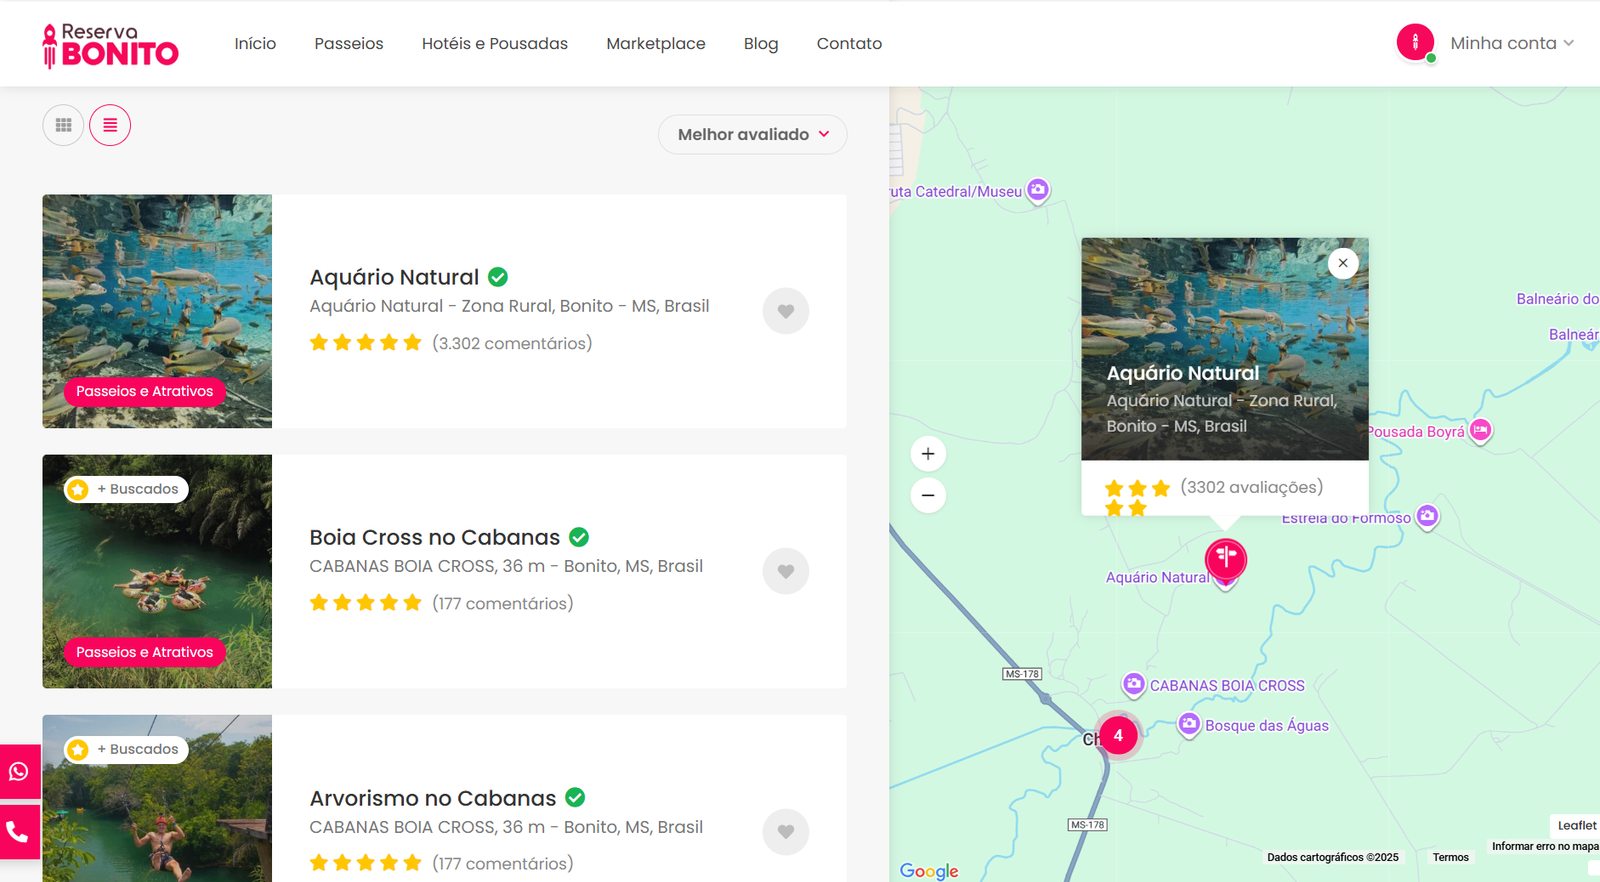The width and height of the screenshot is (1600, 882).
Task: Click the Estrela do Formoso map pin
Action: (x=1428, y=516)
